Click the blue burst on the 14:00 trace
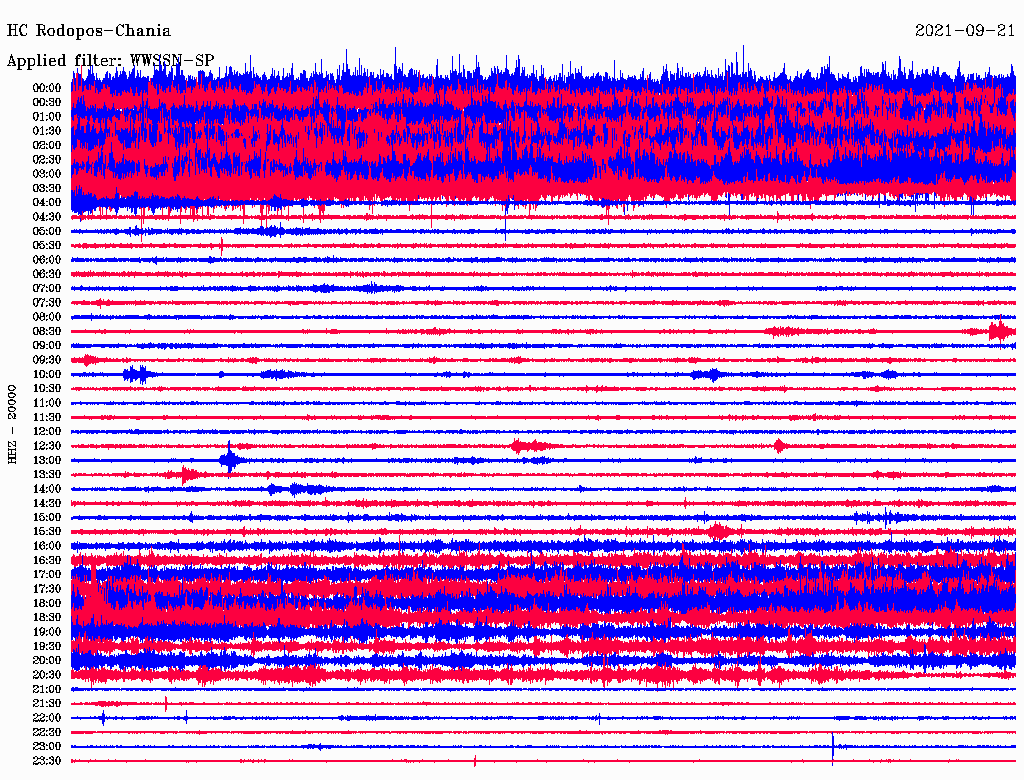This screenshot has width=1024, height=780. (x=295, y=489)
